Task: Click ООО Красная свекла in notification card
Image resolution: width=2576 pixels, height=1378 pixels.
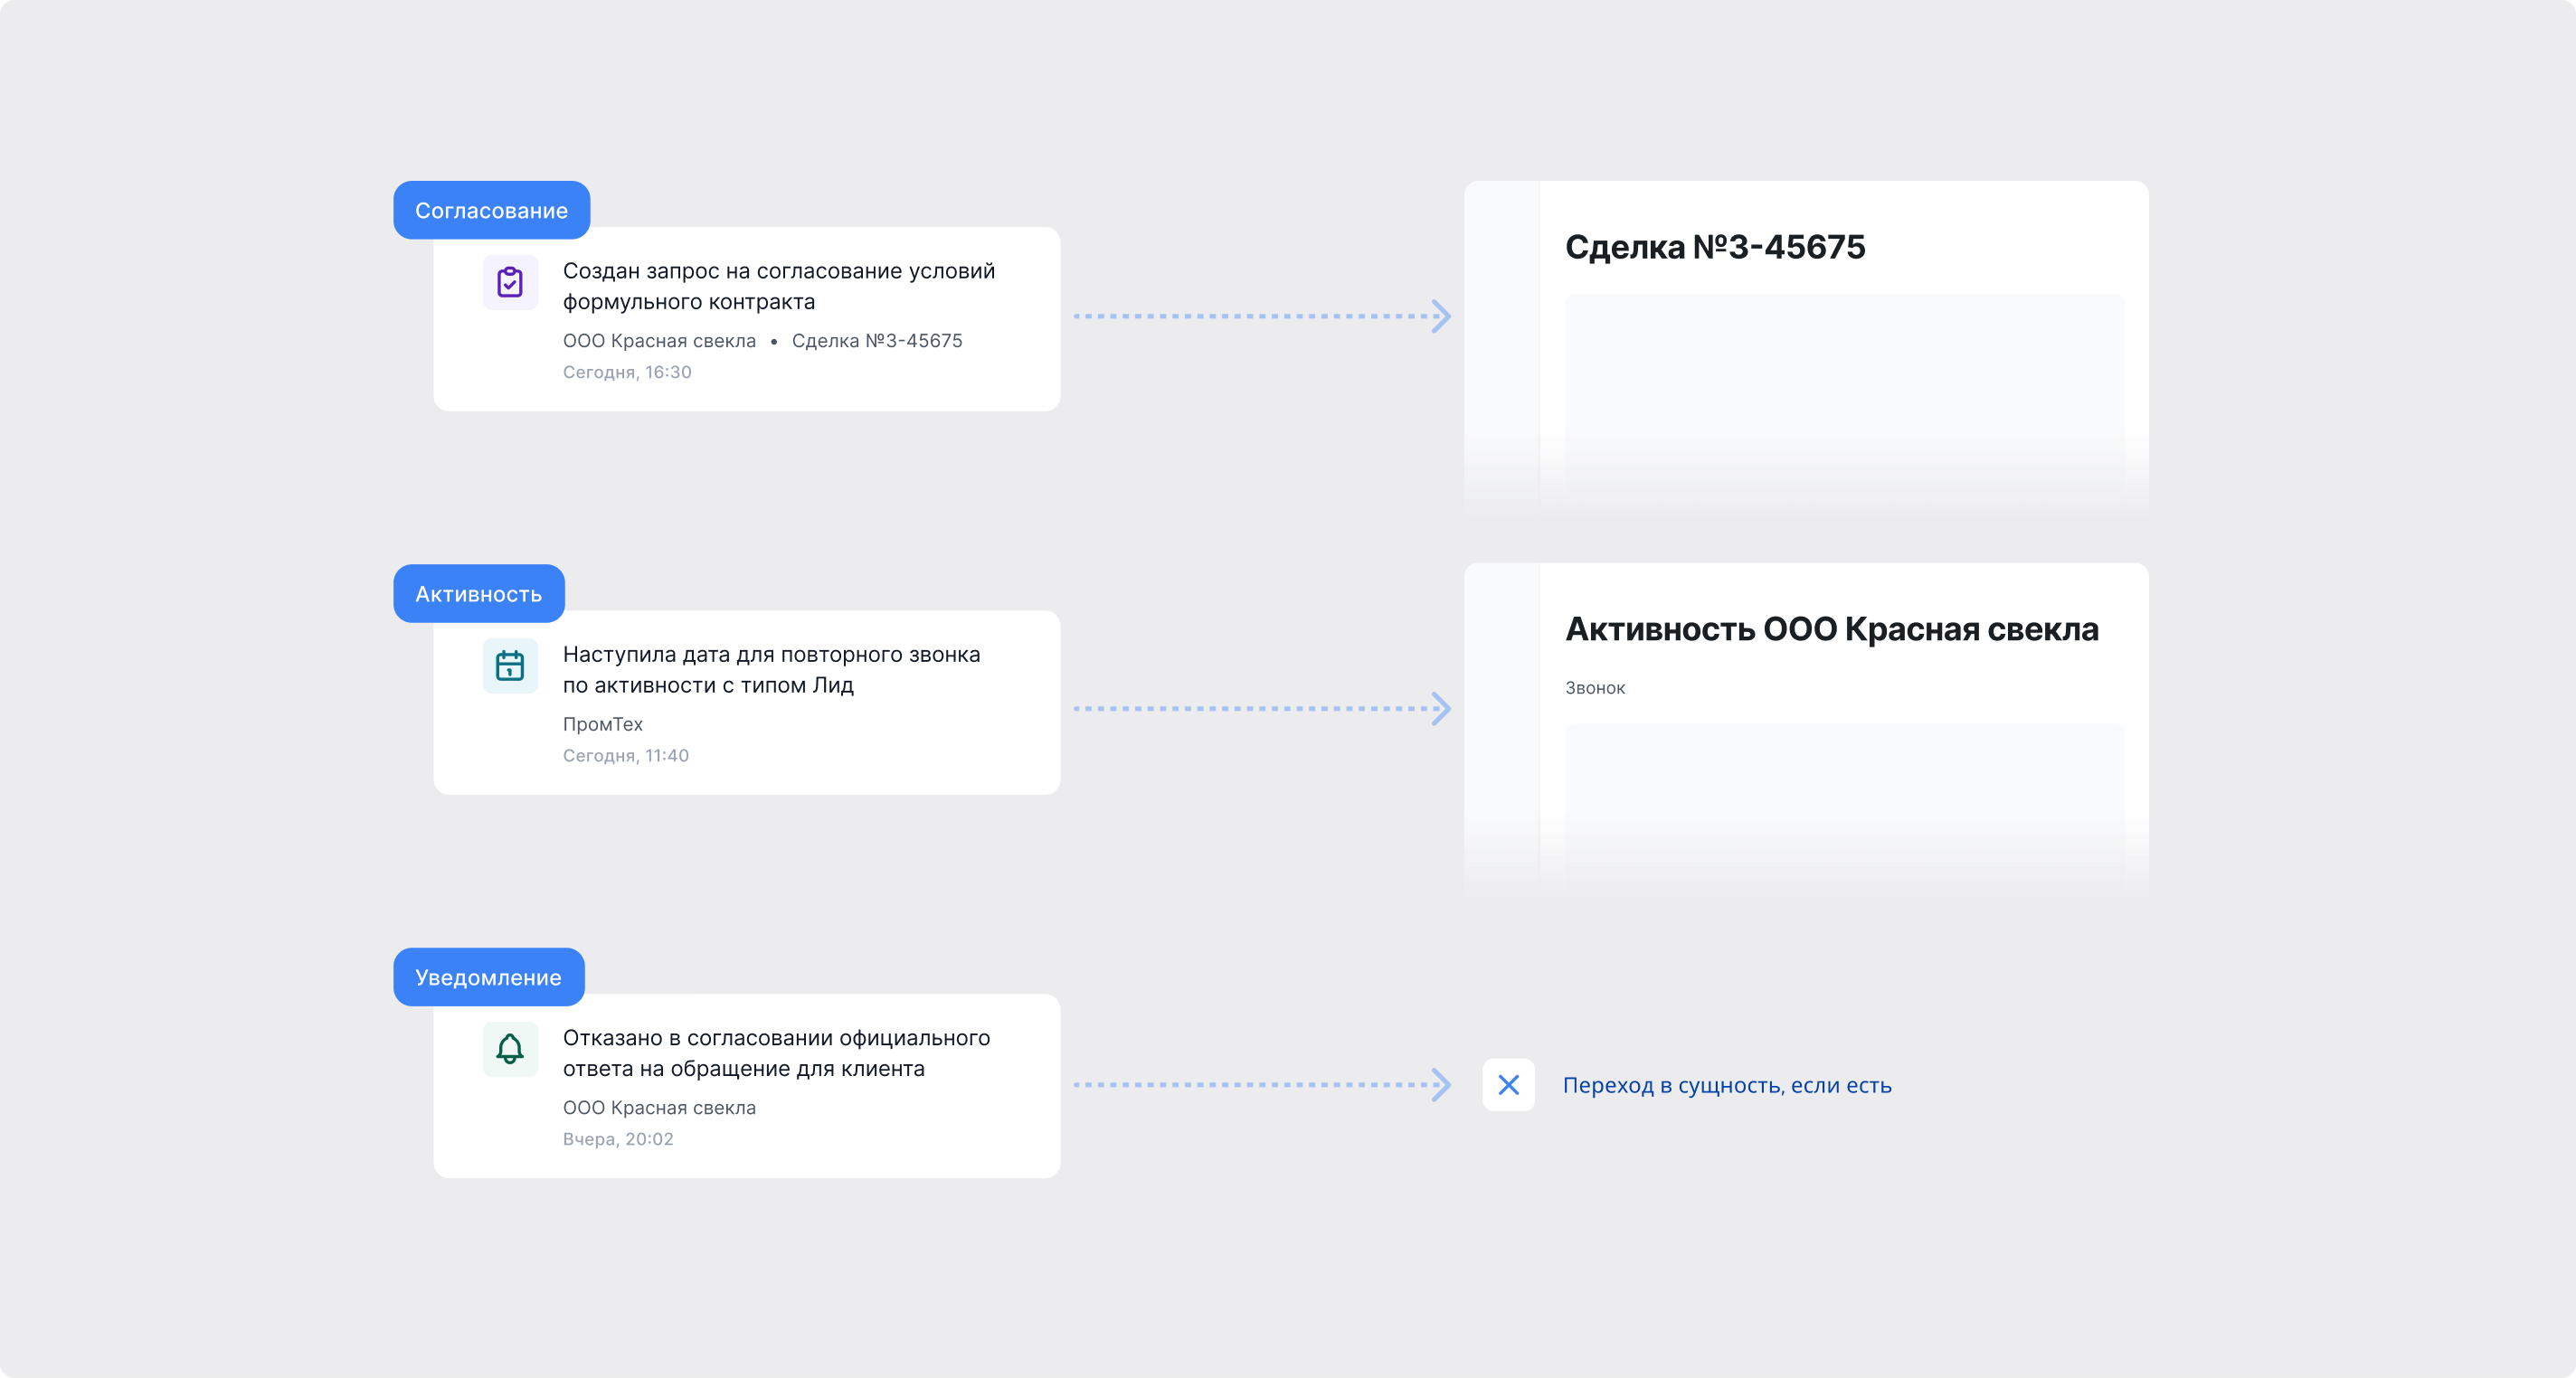Action: [x=659, y=1108]
